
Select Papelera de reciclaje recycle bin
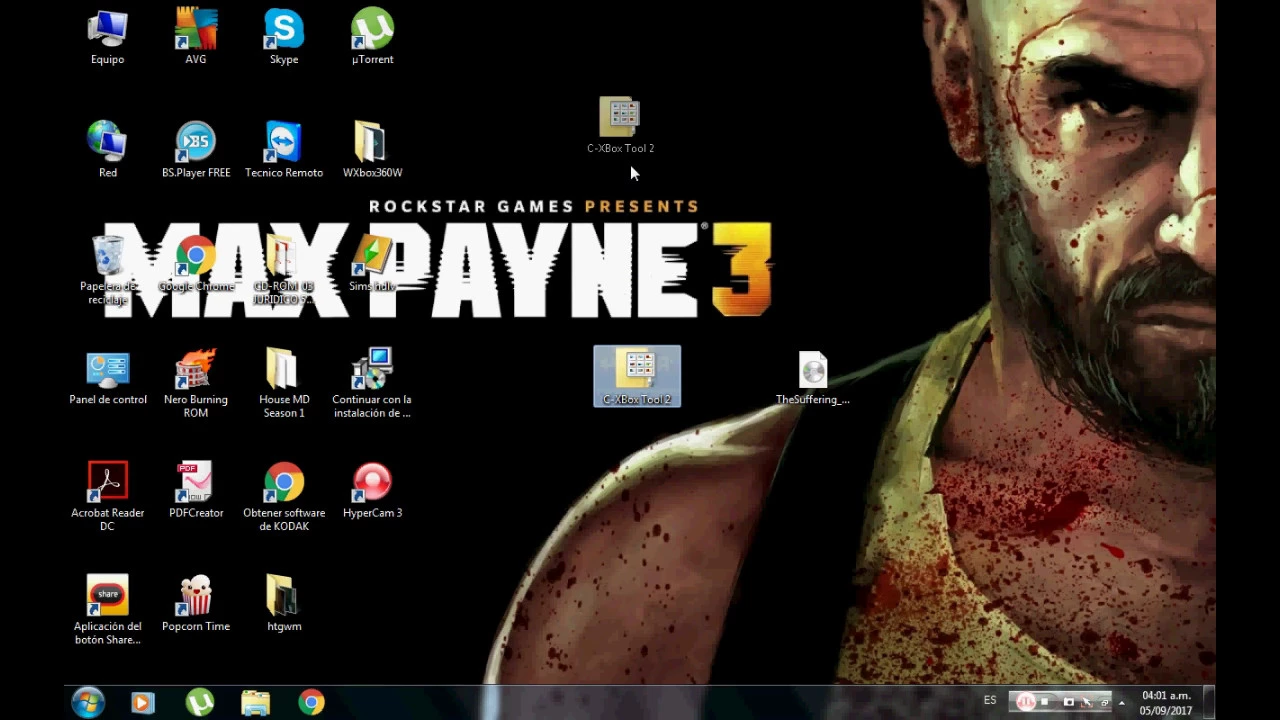[x=108, y=270]
